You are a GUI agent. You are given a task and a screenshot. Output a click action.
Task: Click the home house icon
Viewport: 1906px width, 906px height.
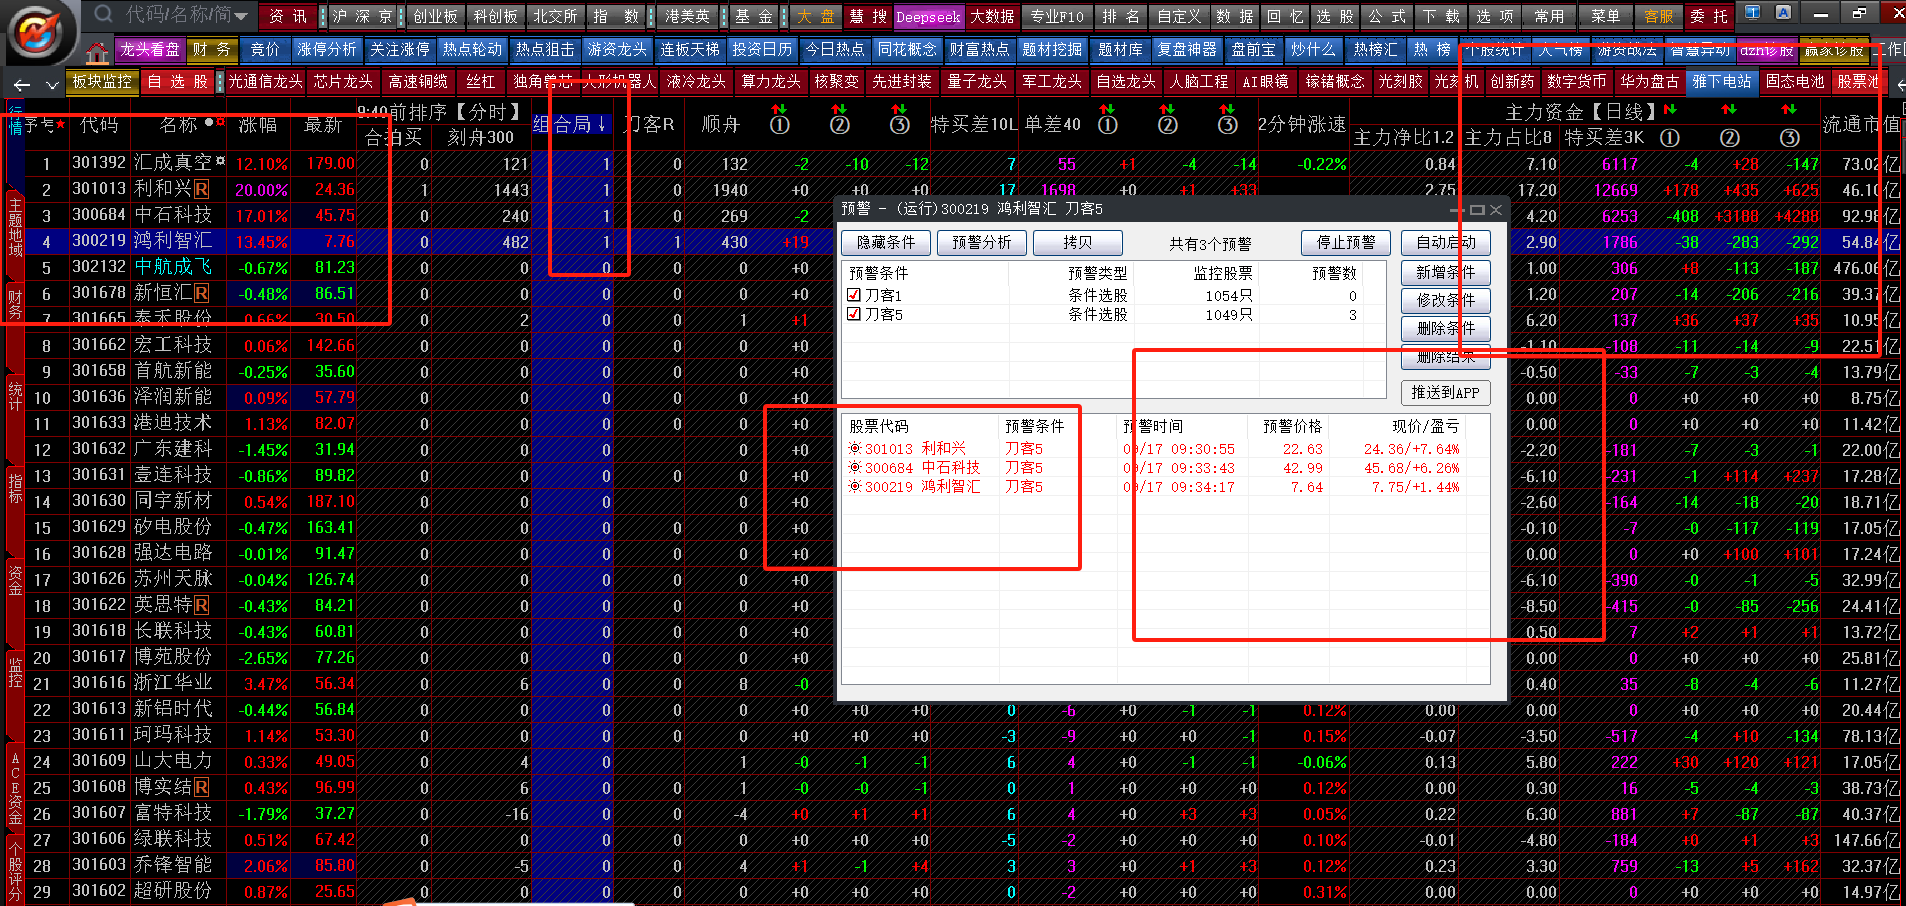[x=97, y=52]
